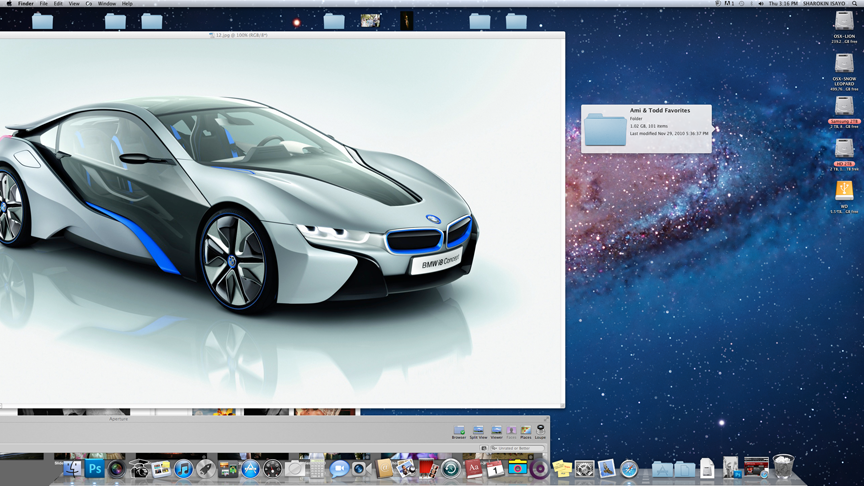
Task: Open the Window menu
Action: click(107, 3)
